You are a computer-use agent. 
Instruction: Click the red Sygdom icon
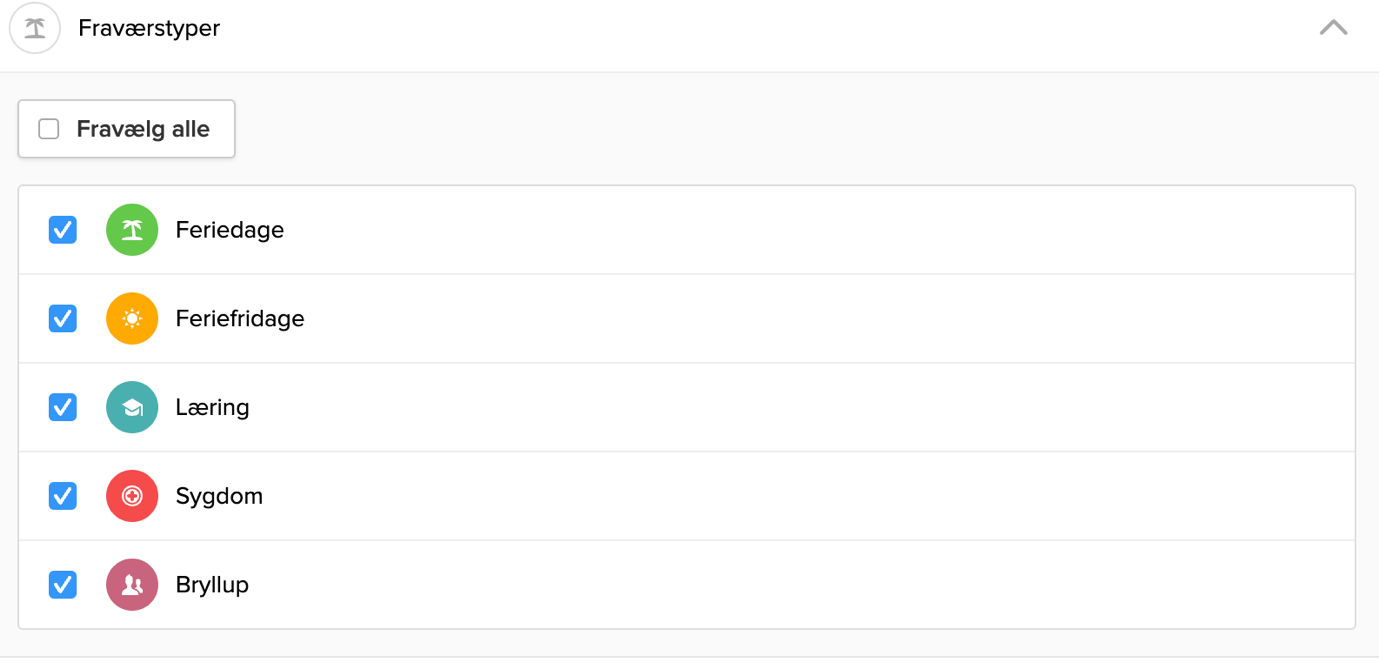click(x=132, y=496)
